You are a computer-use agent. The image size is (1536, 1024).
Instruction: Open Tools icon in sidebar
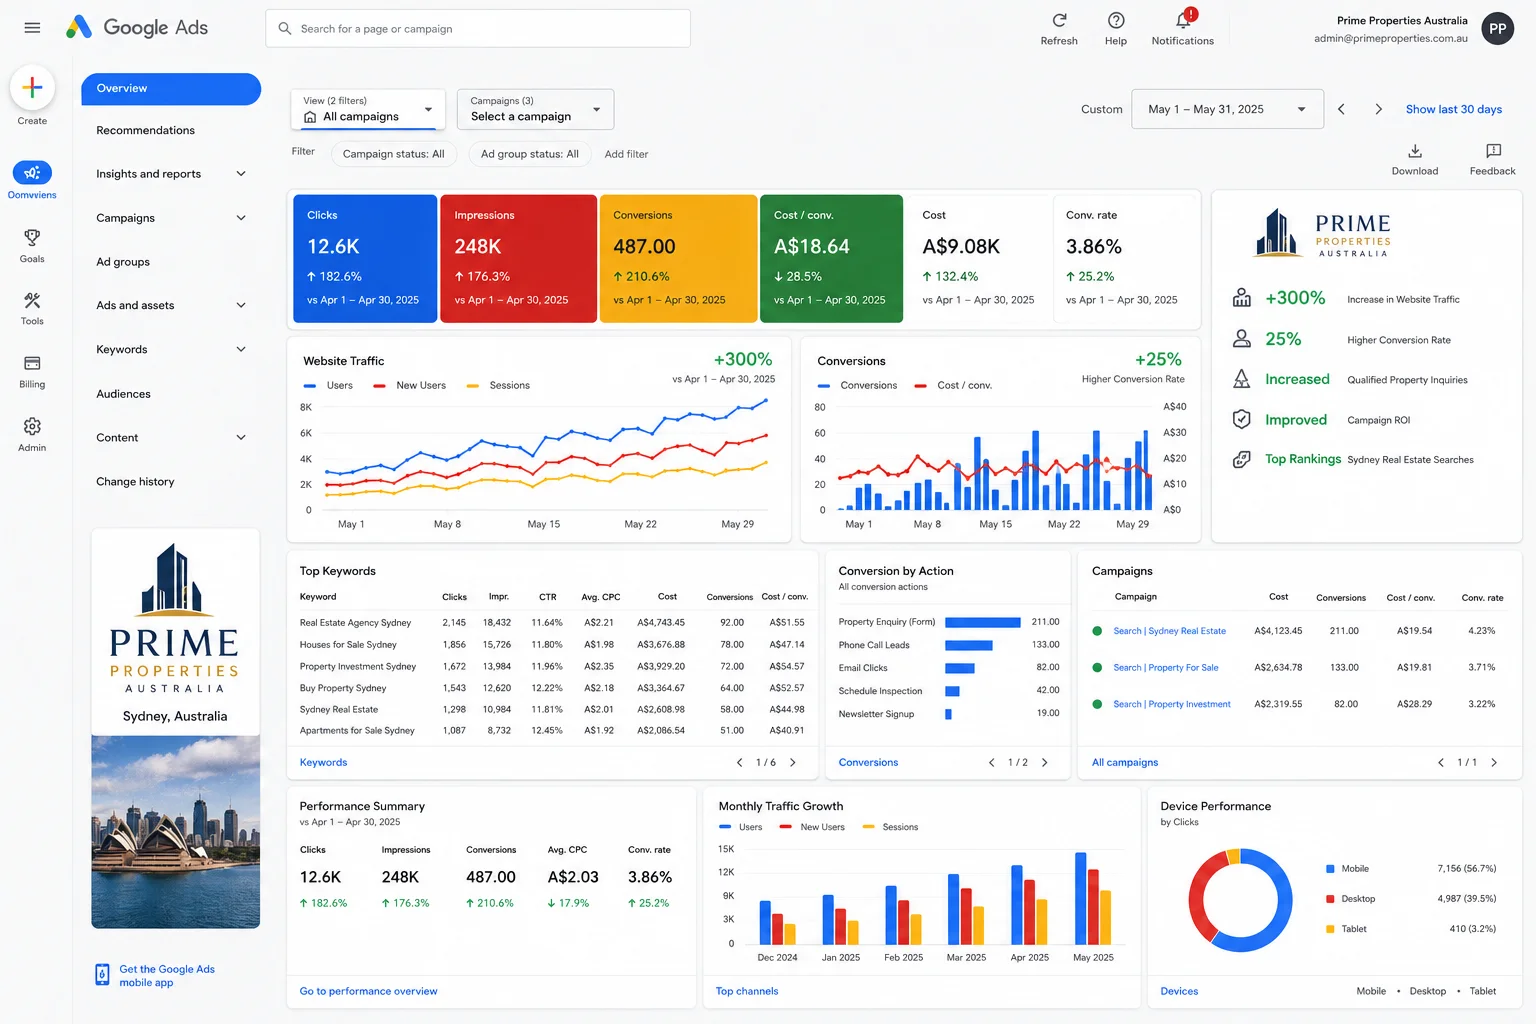tap(32, 300)
